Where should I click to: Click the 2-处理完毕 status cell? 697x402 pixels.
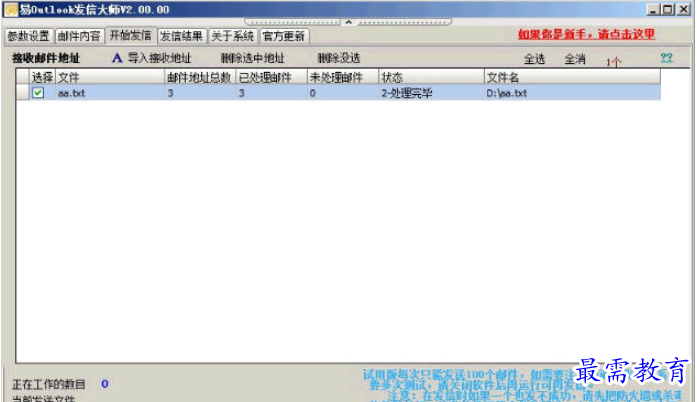[431, 93]
